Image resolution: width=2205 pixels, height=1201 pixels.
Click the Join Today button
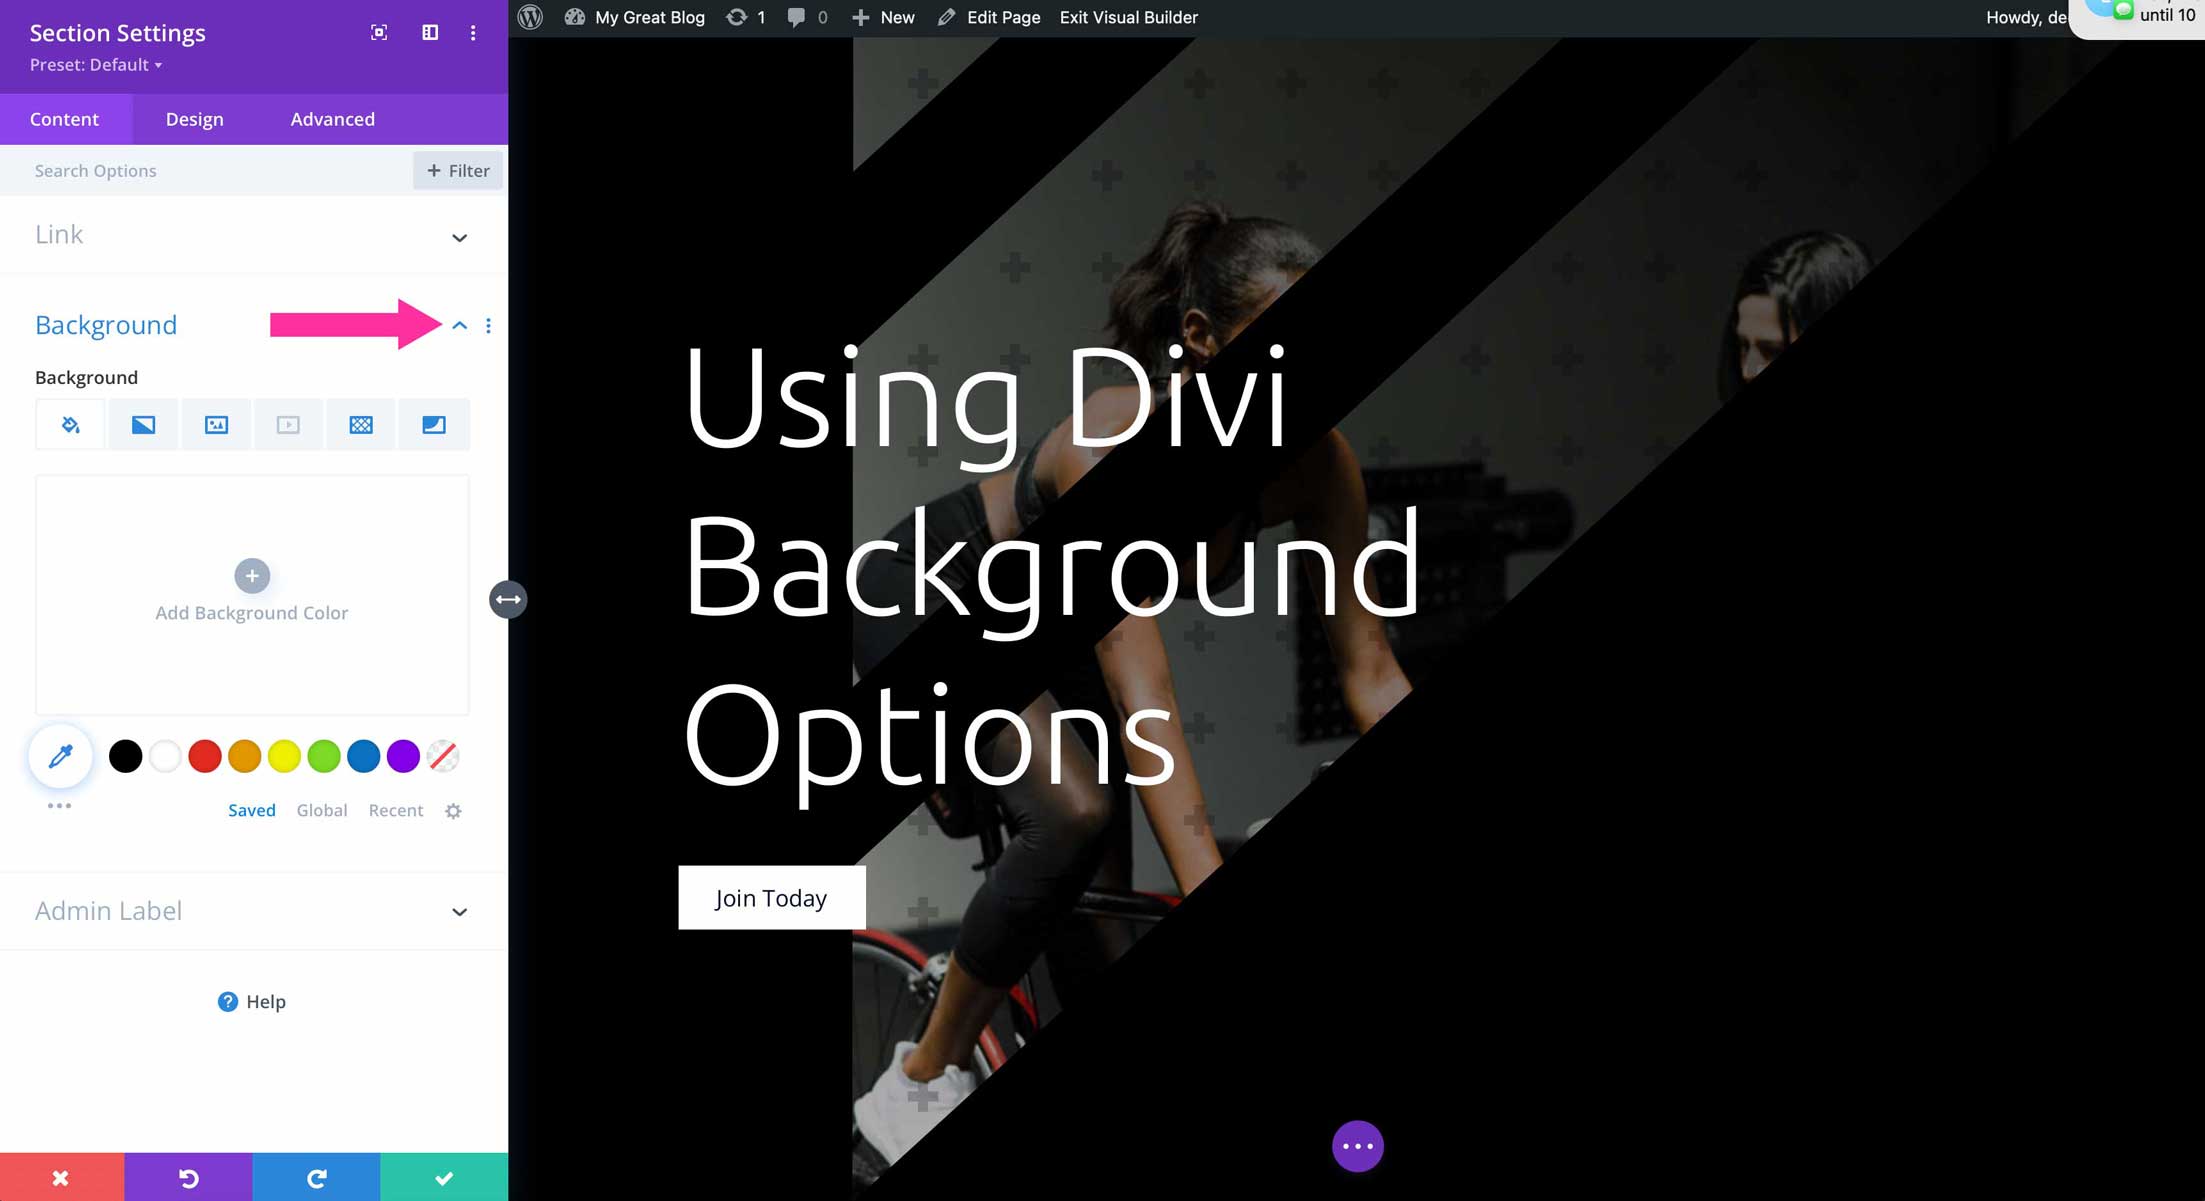[x=771, y=897]
